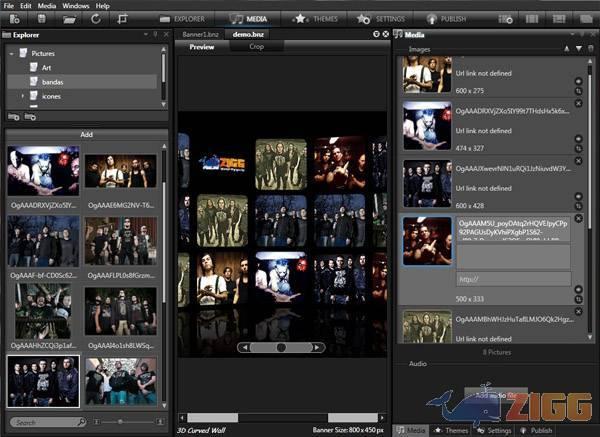Click the thumbnail size slider beside the search box
The width and height of the screenshot is (600, 437).
(x=122, y=422)
